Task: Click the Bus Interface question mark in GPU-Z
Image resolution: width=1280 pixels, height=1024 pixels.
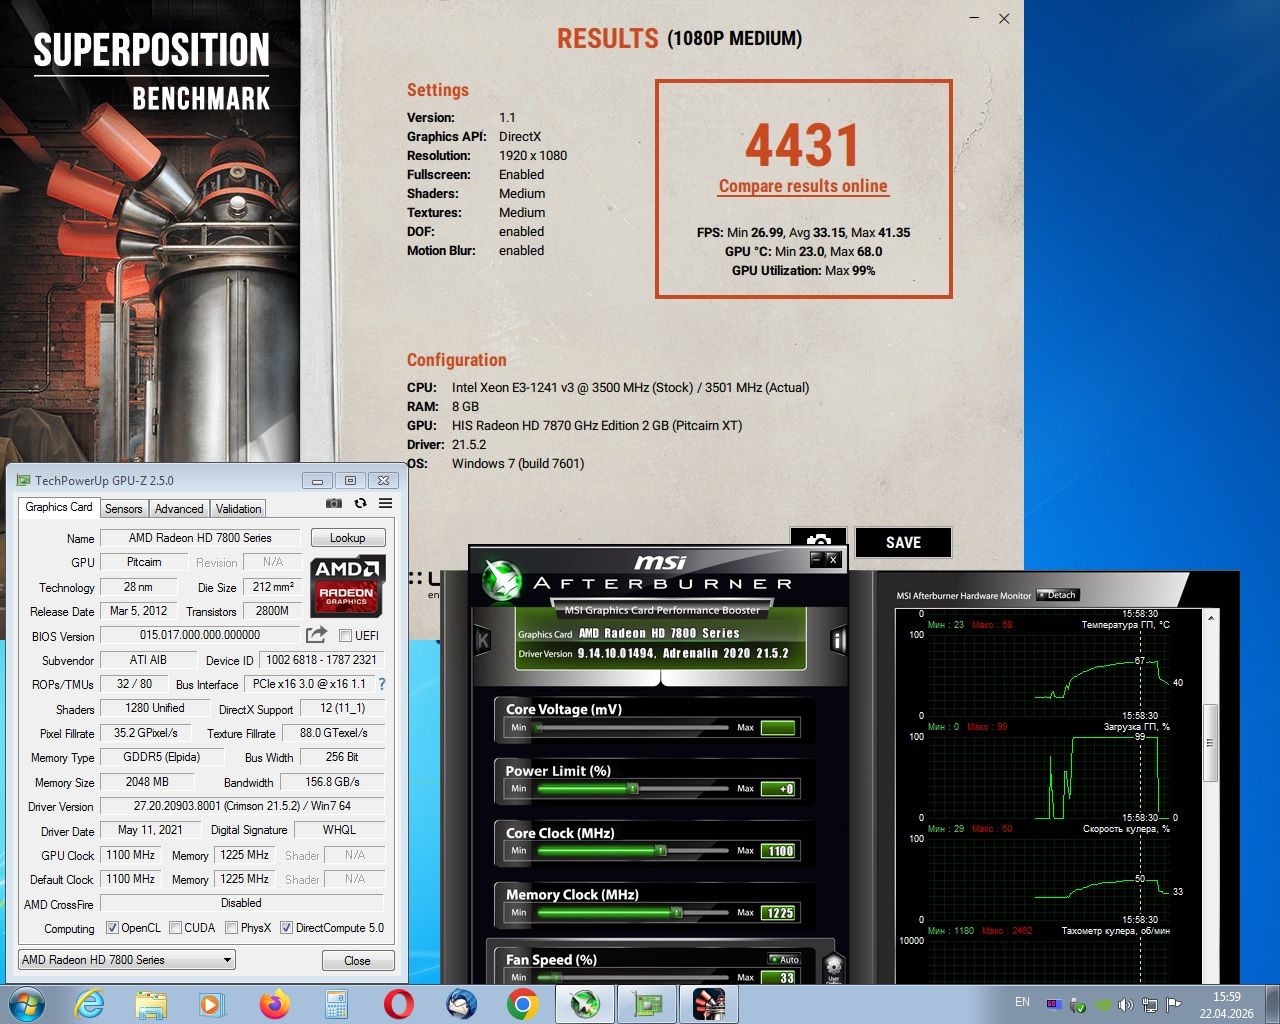Action: pos(381,685)
